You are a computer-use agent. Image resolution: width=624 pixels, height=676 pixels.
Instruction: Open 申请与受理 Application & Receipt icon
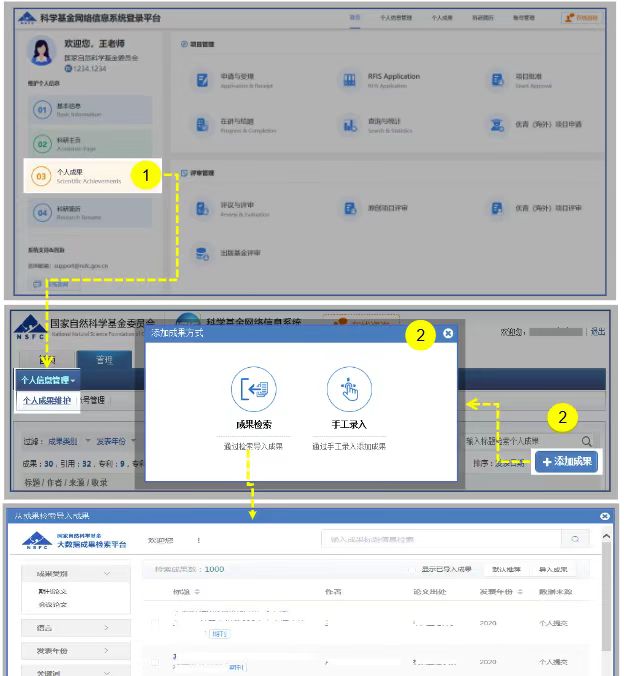pos(202,80)
